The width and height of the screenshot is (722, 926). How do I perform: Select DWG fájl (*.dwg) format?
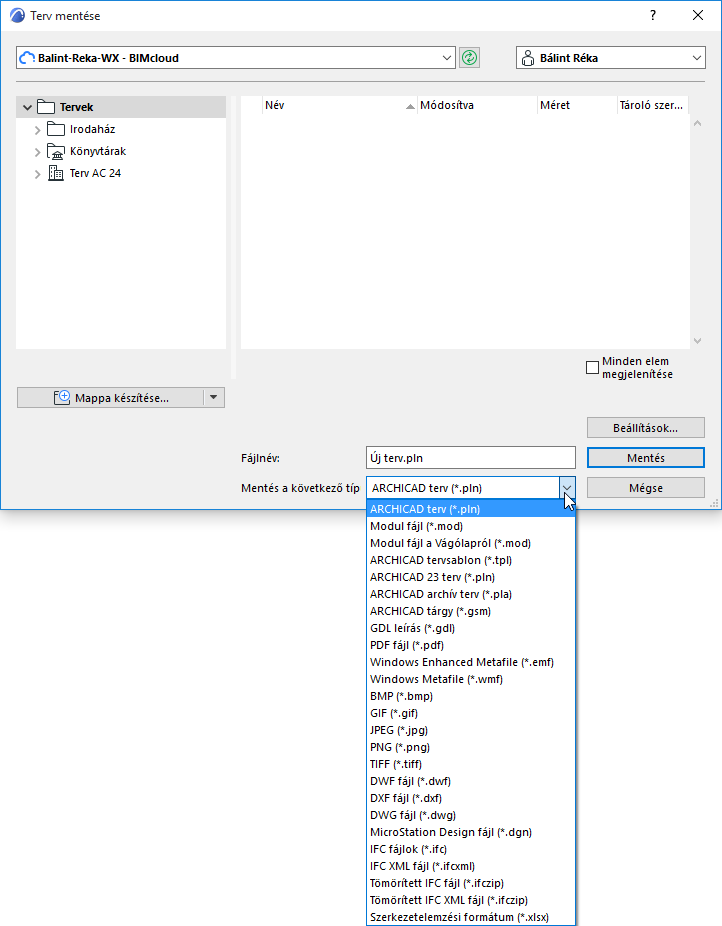coord(471,815)
